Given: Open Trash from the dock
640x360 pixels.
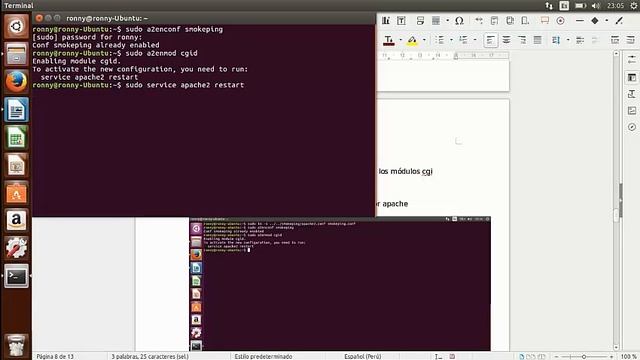Looking at the screenshot, I should click(16, 345).
